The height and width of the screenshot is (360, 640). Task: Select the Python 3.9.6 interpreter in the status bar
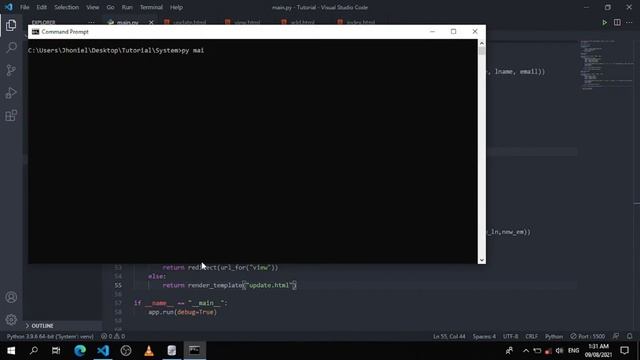[50, 336]
